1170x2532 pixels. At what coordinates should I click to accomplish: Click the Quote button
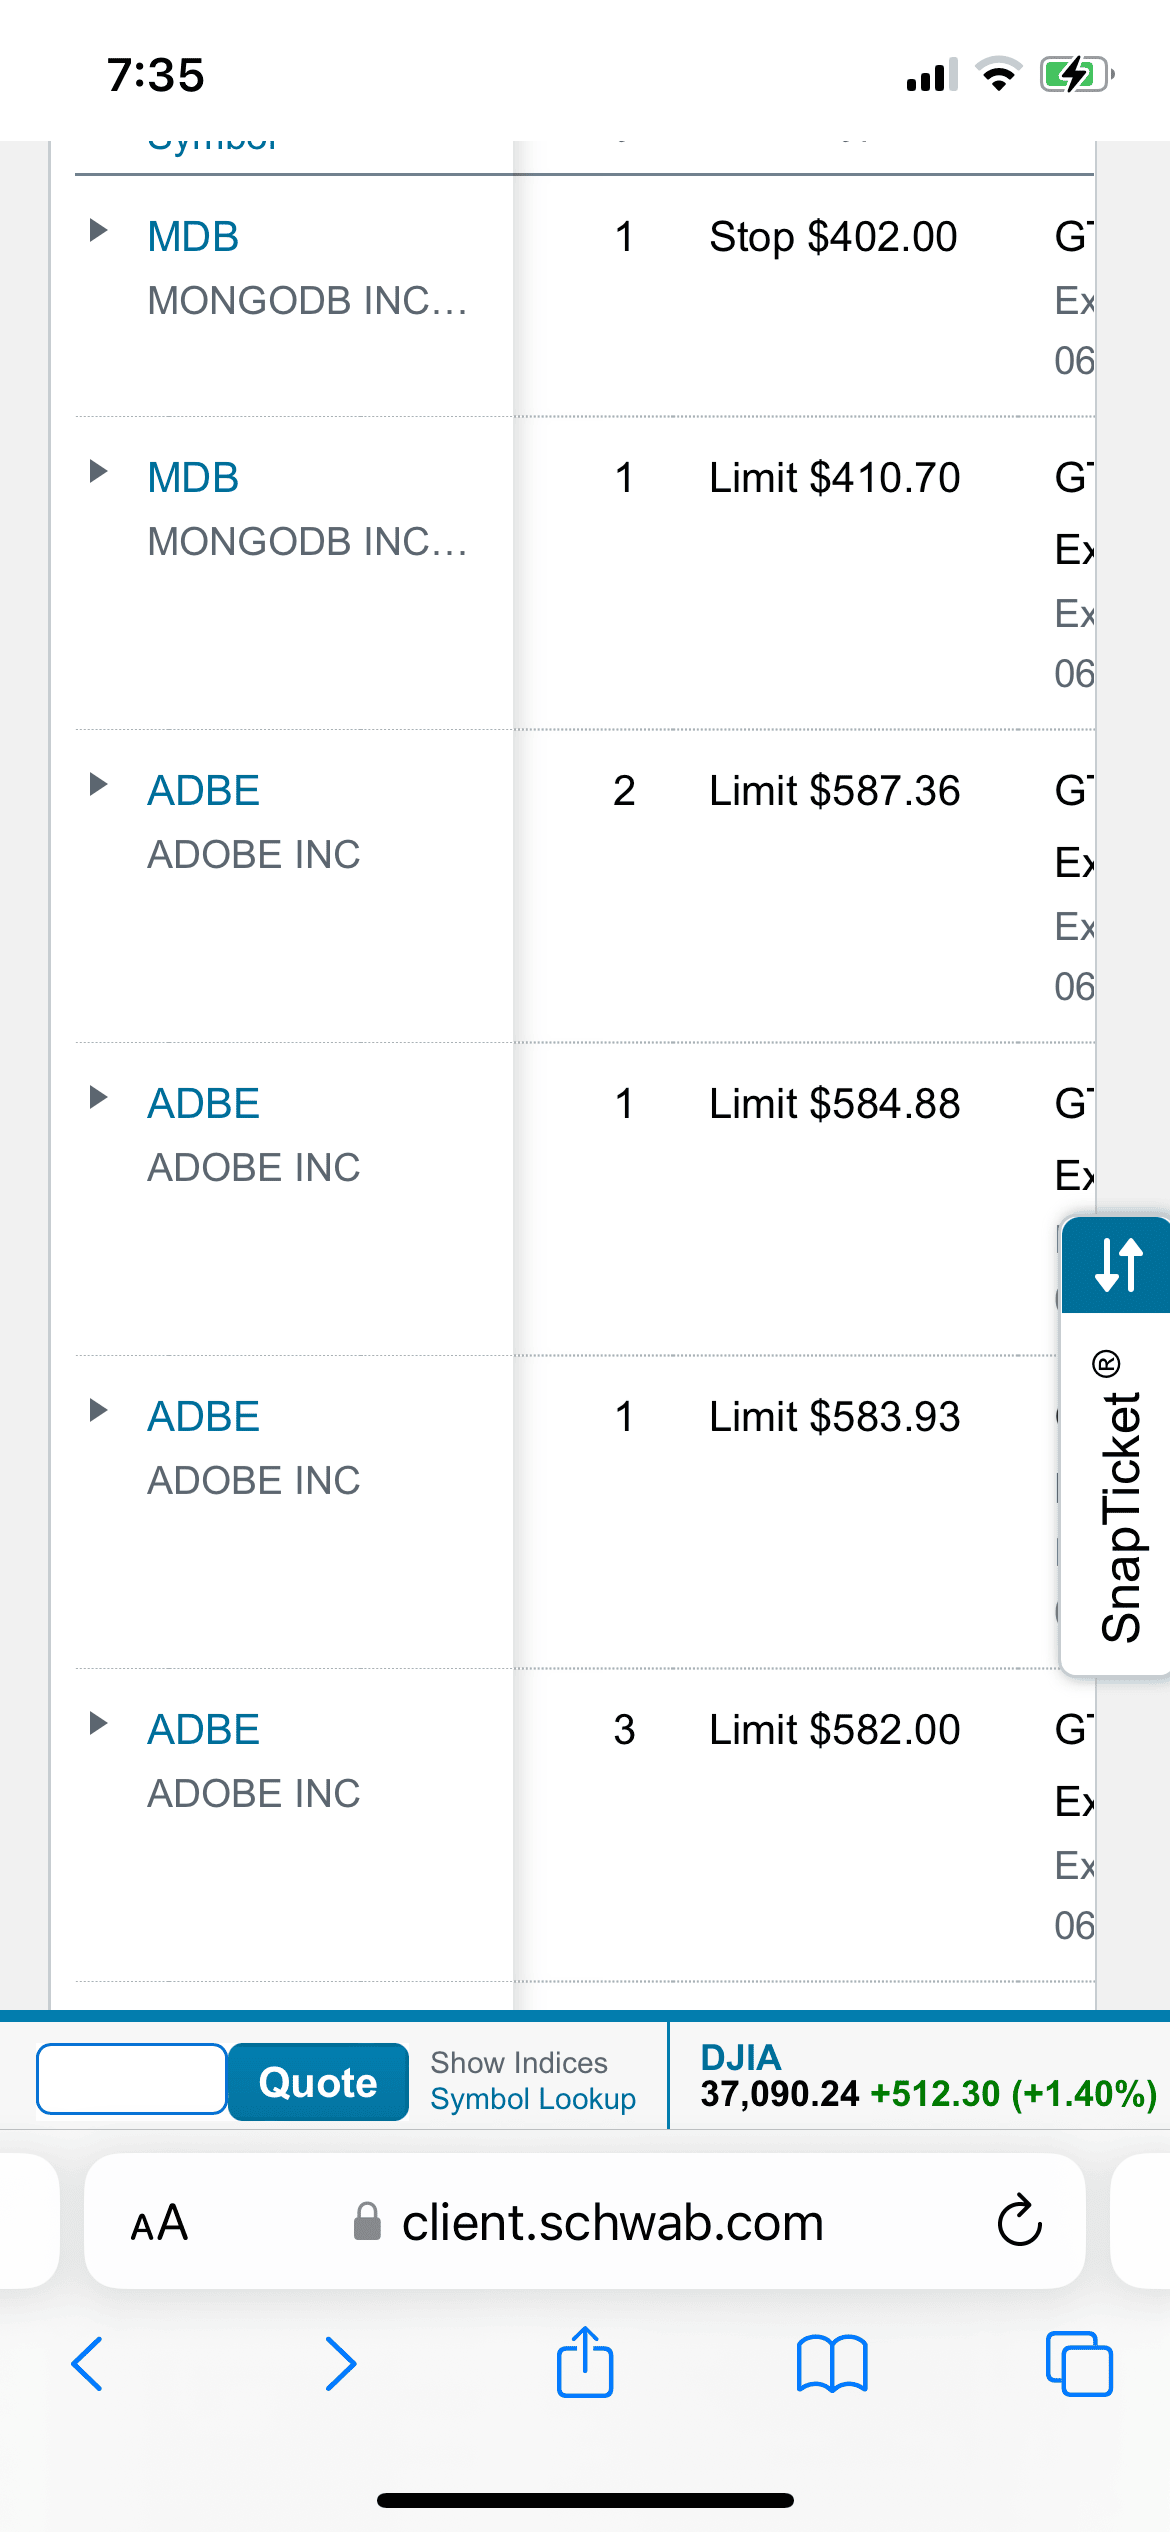(318, 2082)
